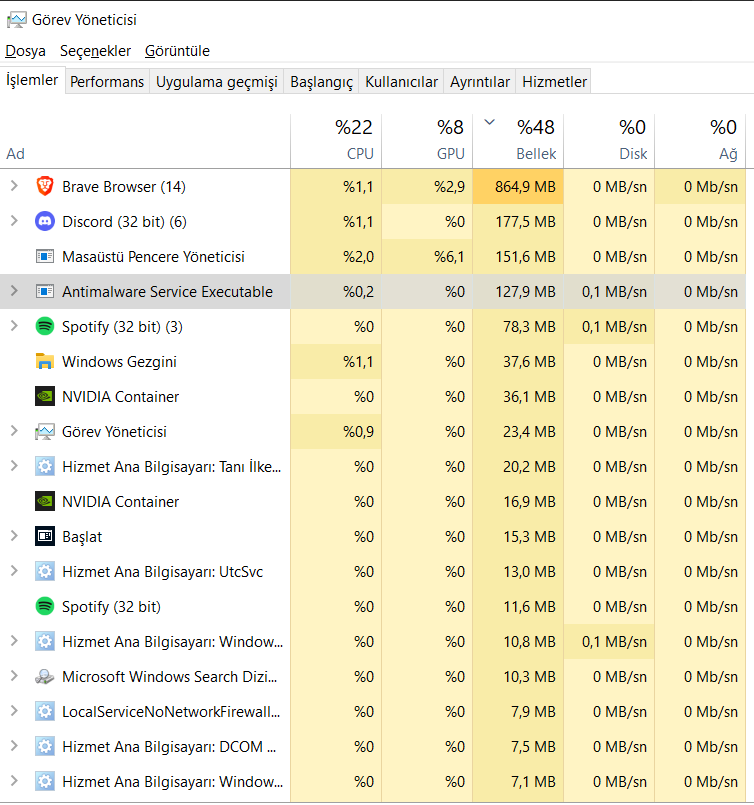This screenshot has height=805, width=754.
Task: Expand the Brave Browser process group
Action: (x=14, y=187)
